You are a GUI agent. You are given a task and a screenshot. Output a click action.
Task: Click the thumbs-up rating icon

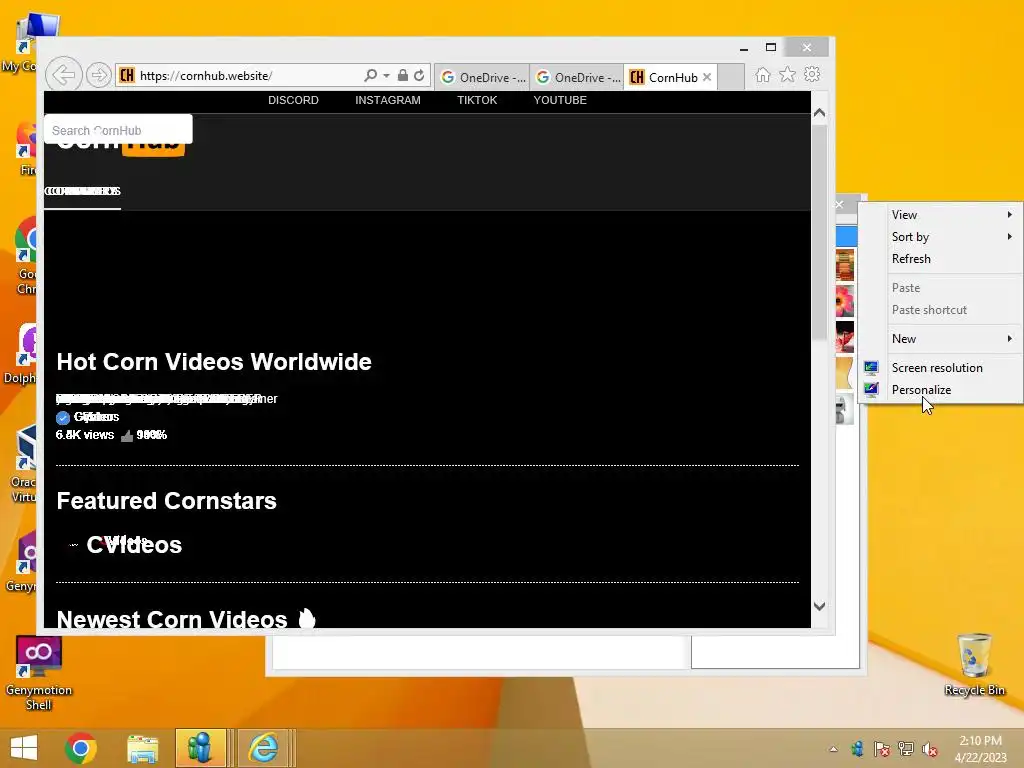(x=127, y=436)
